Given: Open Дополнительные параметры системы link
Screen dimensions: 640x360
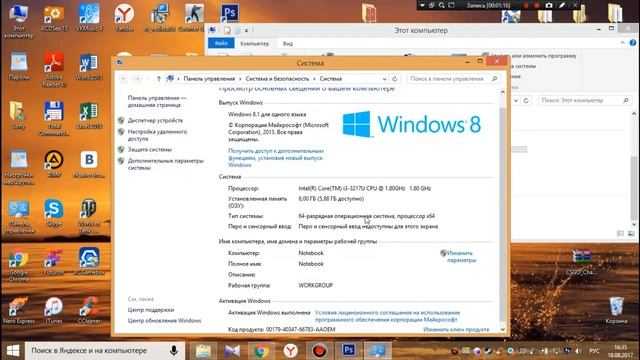Looking at the screenshot, I should tap(165, 164).
